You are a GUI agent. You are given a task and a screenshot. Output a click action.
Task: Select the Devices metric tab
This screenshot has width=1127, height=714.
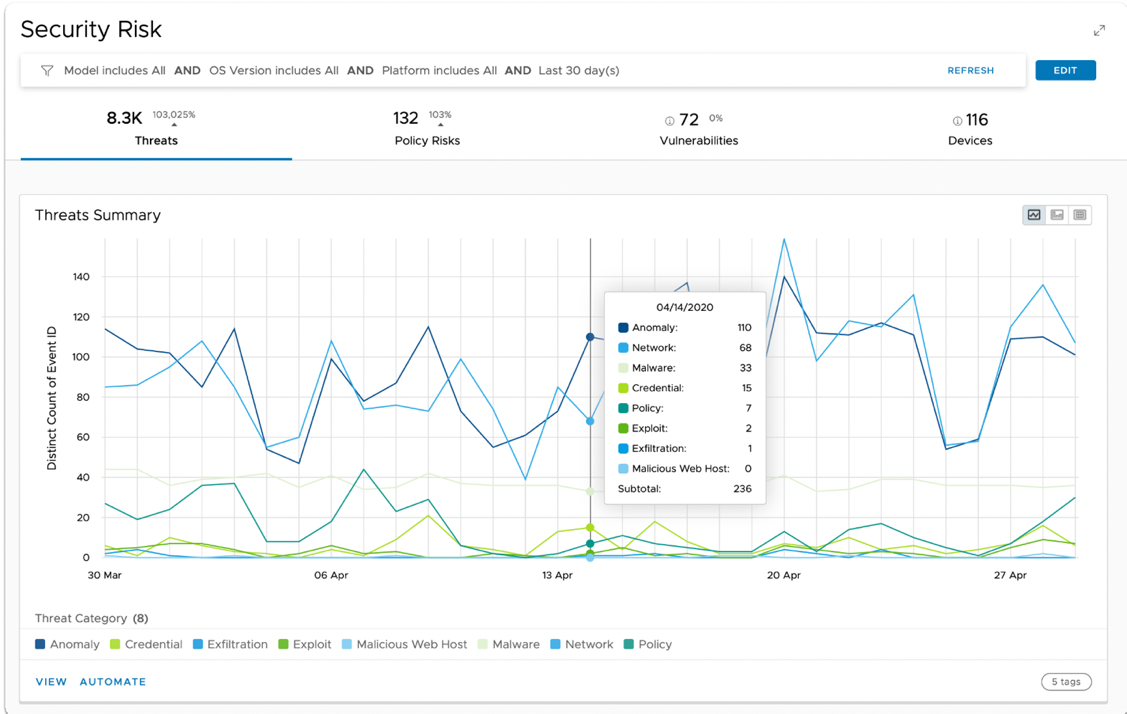tap(969, 130)
